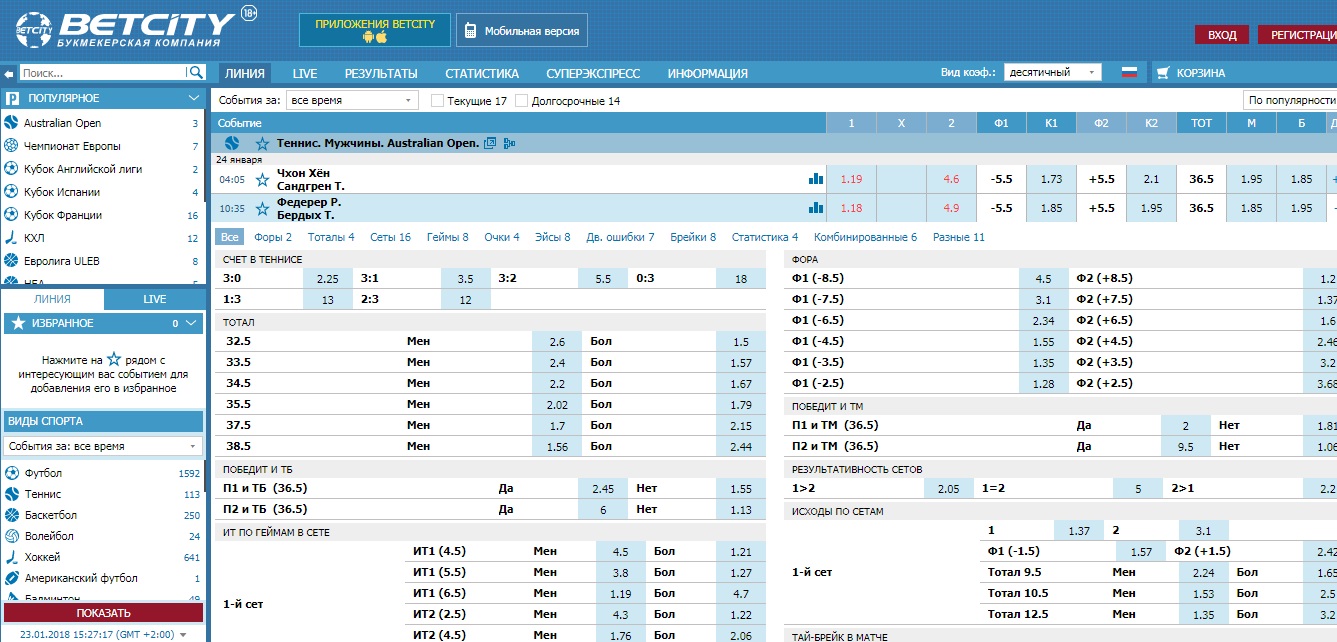Open tournament in new window icon

[490, 143]
